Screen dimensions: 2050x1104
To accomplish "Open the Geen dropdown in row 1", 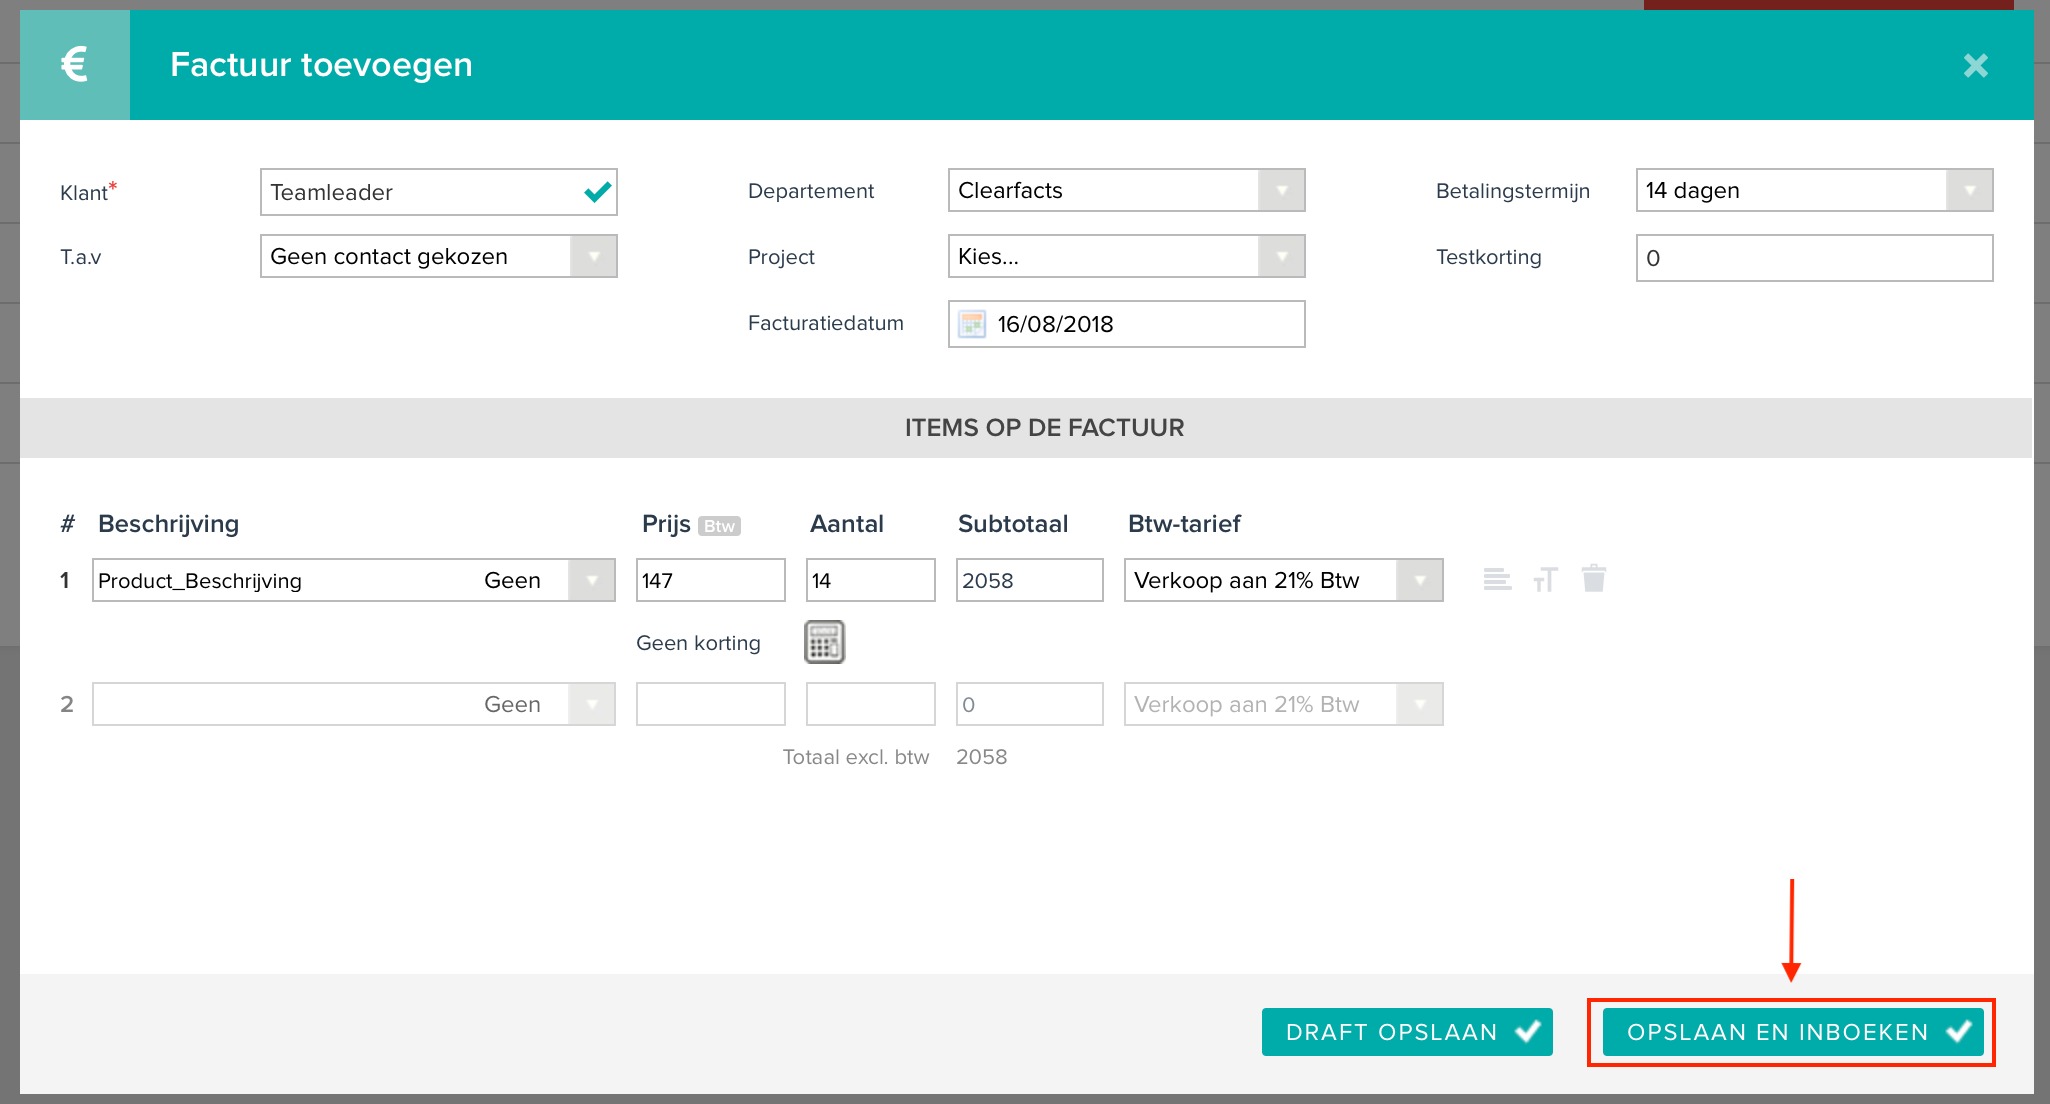I will (x=548, y=580).
